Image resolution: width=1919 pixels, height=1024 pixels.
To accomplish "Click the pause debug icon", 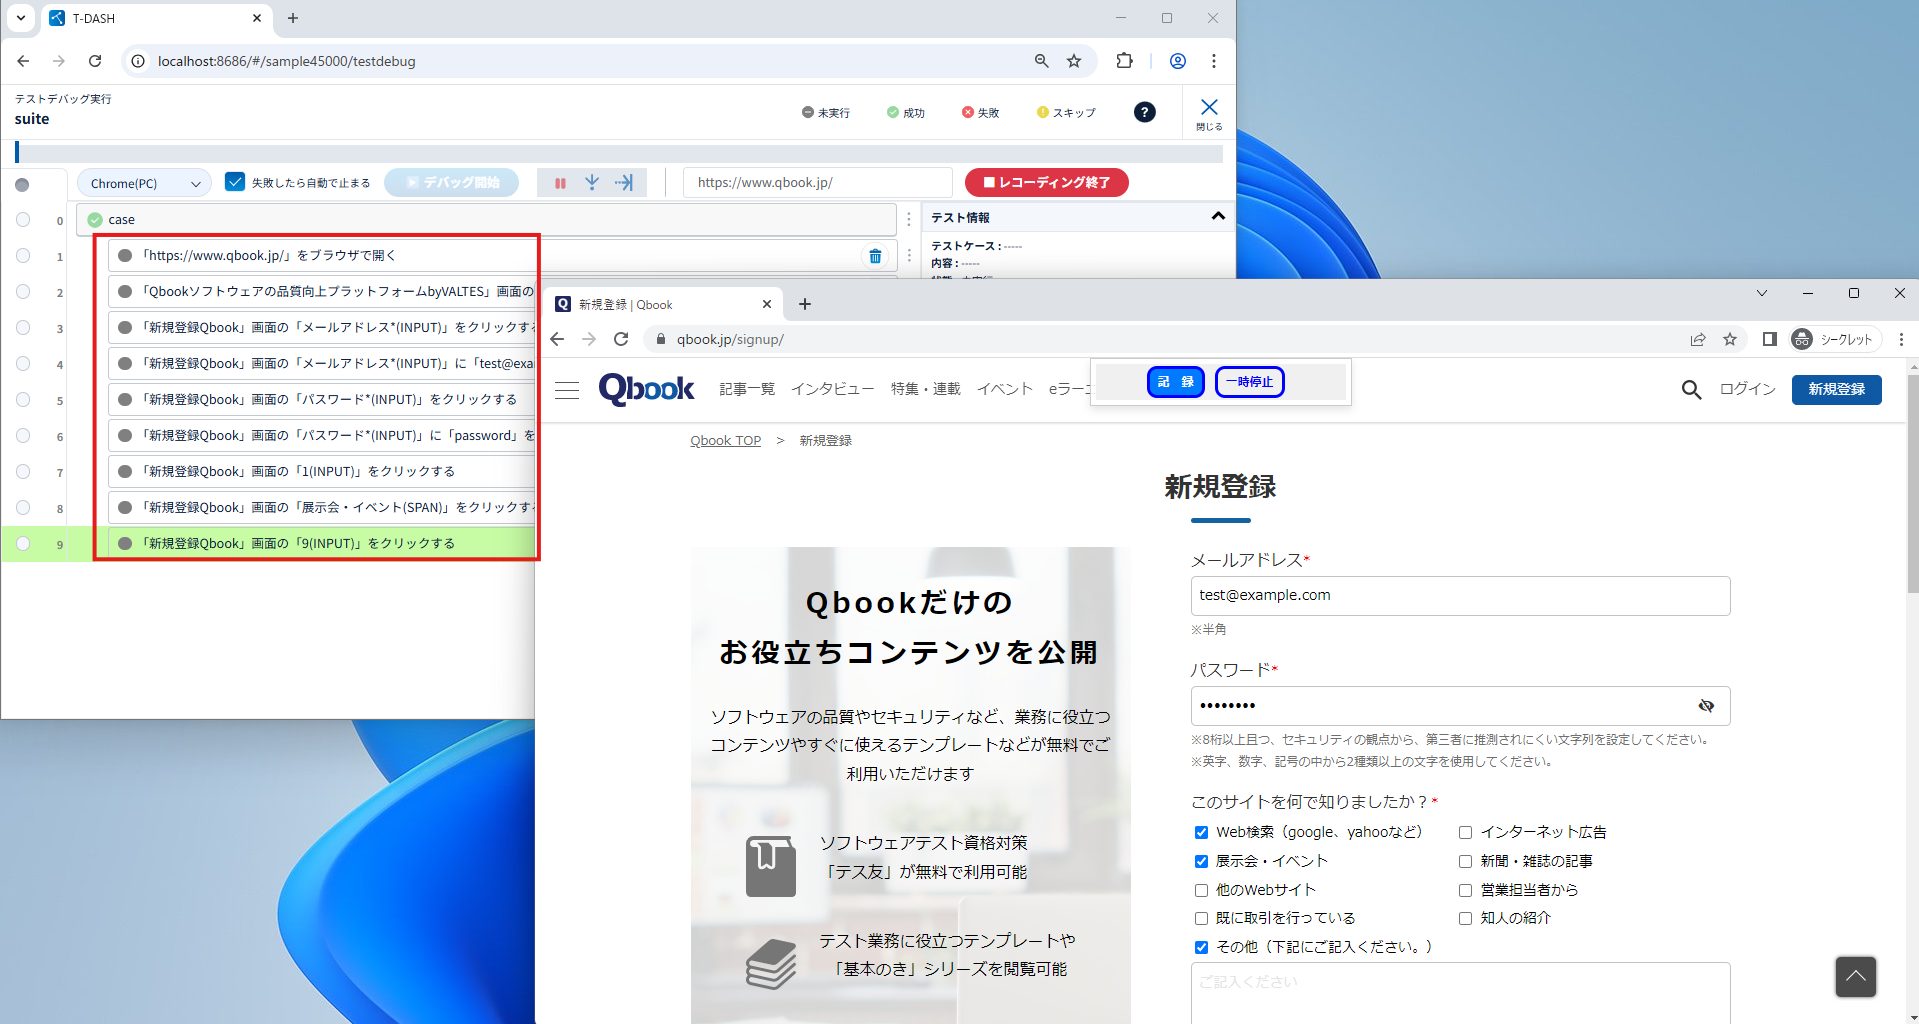I will pyautogui.click(x=560, y=183).
